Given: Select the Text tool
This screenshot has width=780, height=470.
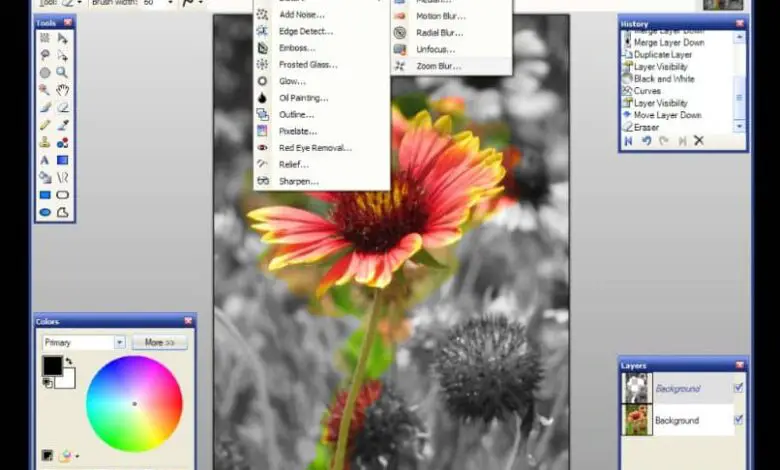Looking at the screenshot, I should [45, 160].
